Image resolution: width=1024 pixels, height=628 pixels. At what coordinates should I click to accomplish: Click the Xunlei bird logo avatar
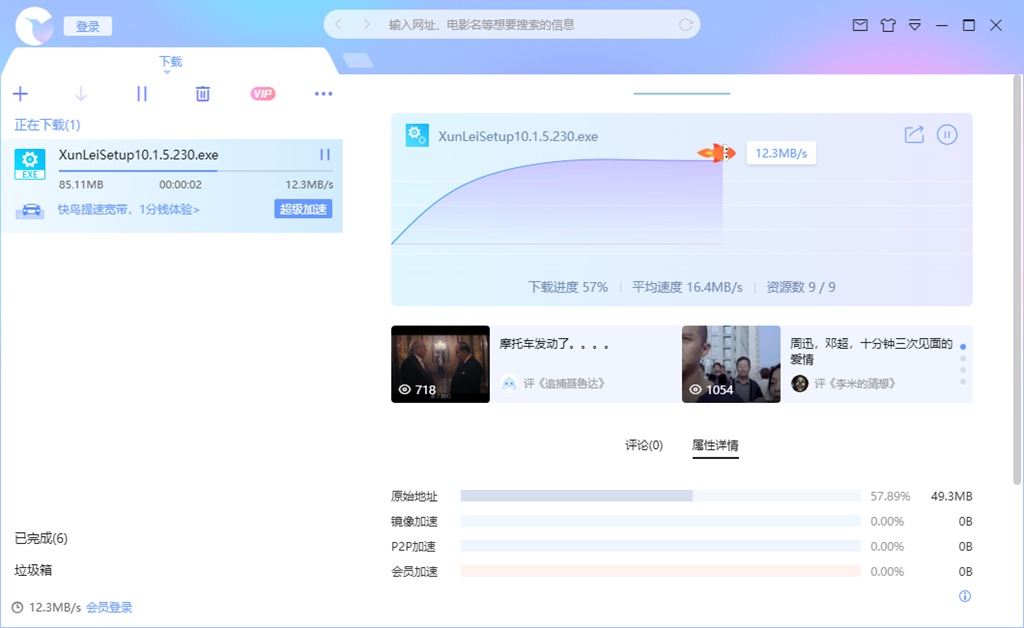click(x=33, y=25)
